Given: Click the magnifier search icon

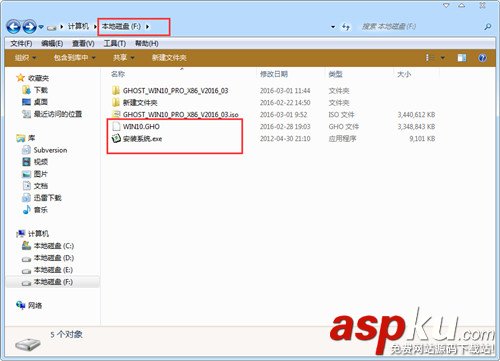Looking at the screenshot, I should 487,27.
